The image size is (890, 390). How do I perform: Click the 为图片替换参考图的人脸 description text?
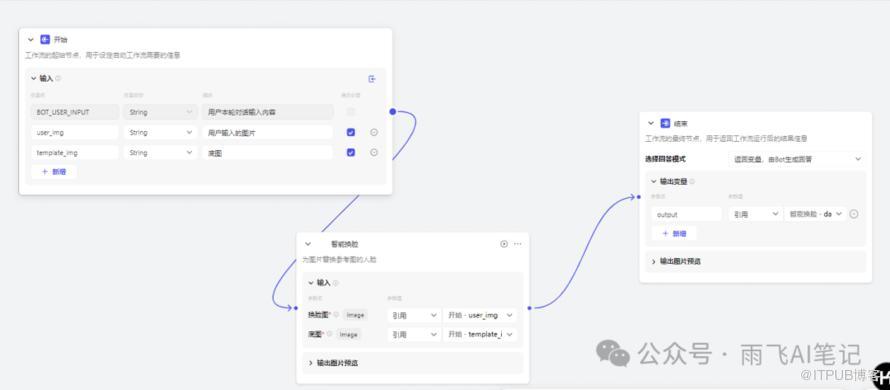[x=339, y=259]
